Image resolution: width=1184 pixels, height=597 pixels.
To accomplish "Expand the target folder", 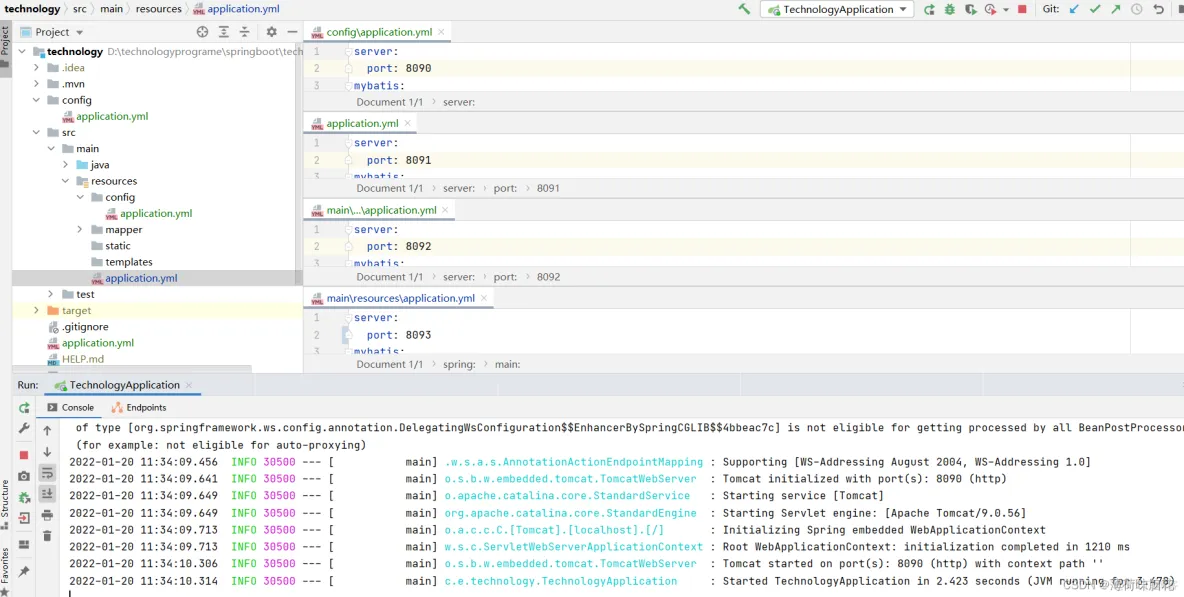I will [36, 310].
